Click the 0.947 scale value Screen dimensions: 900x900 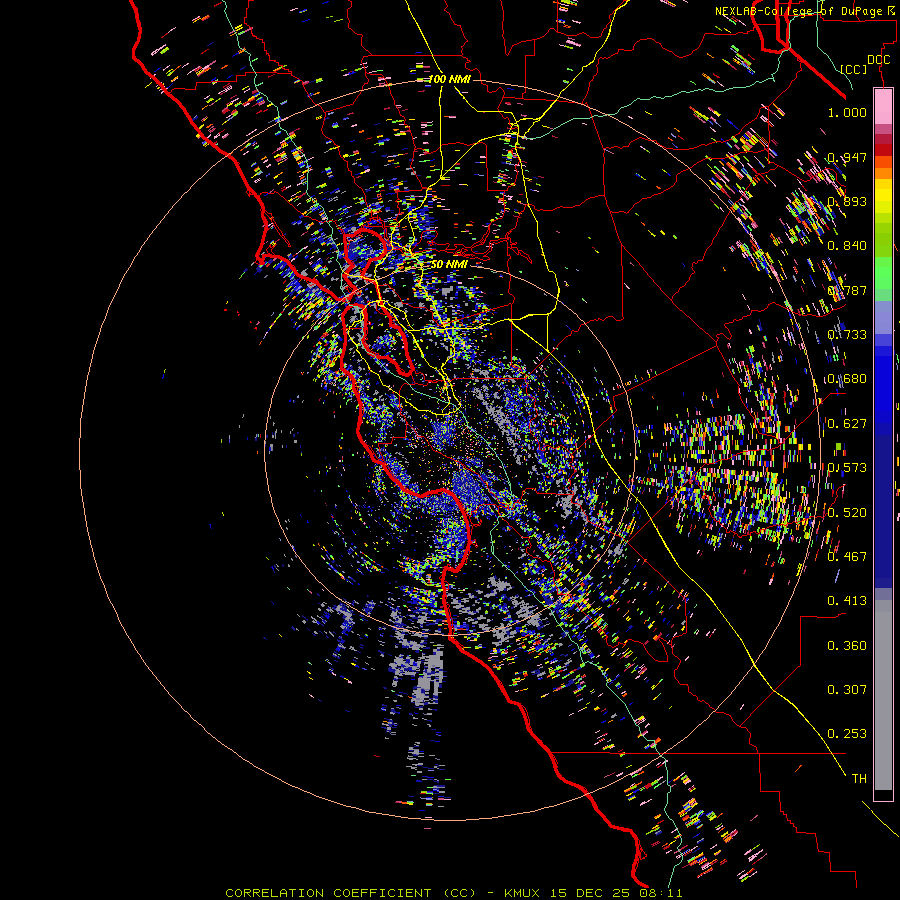(847, 157)
